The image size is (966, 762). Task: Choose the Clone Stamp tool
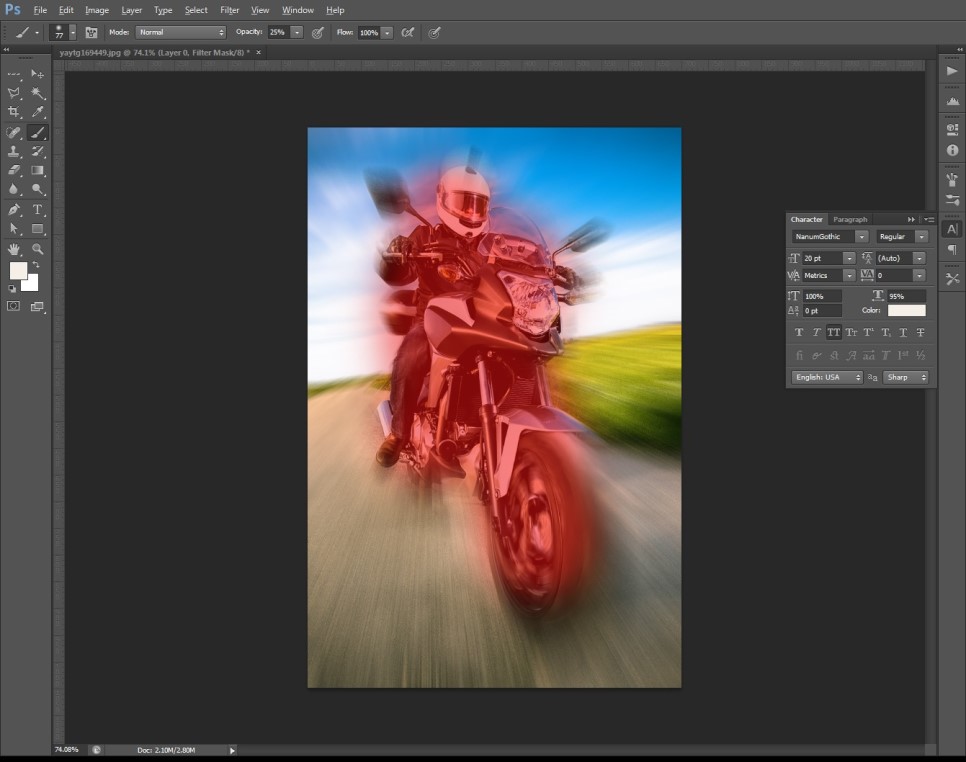click(x=14, y=151)
